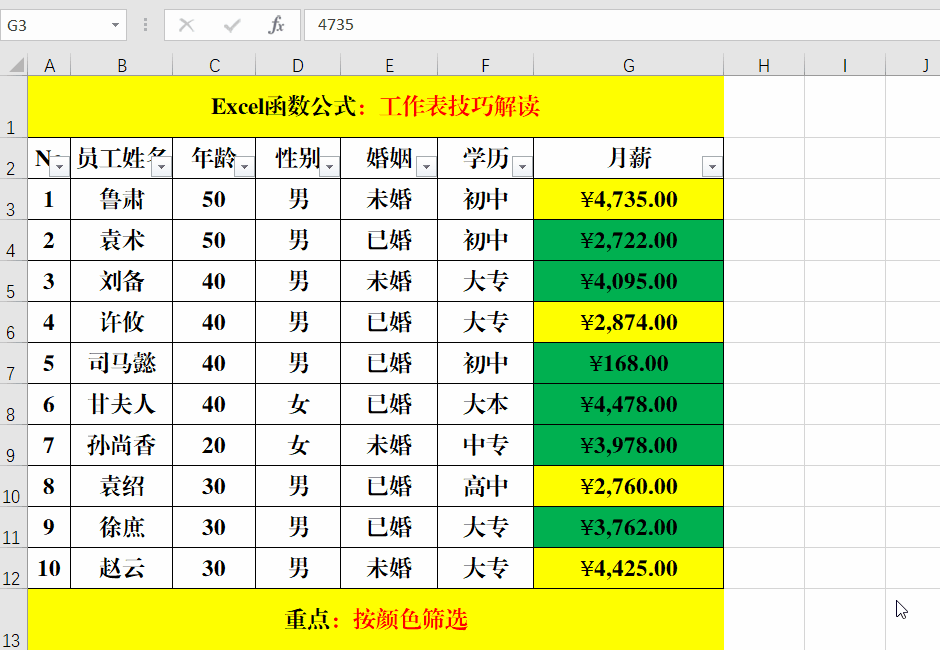The width and height of the screenshot is (940, 650).
Task: Select column C header
Action: (x=214, y=65)
